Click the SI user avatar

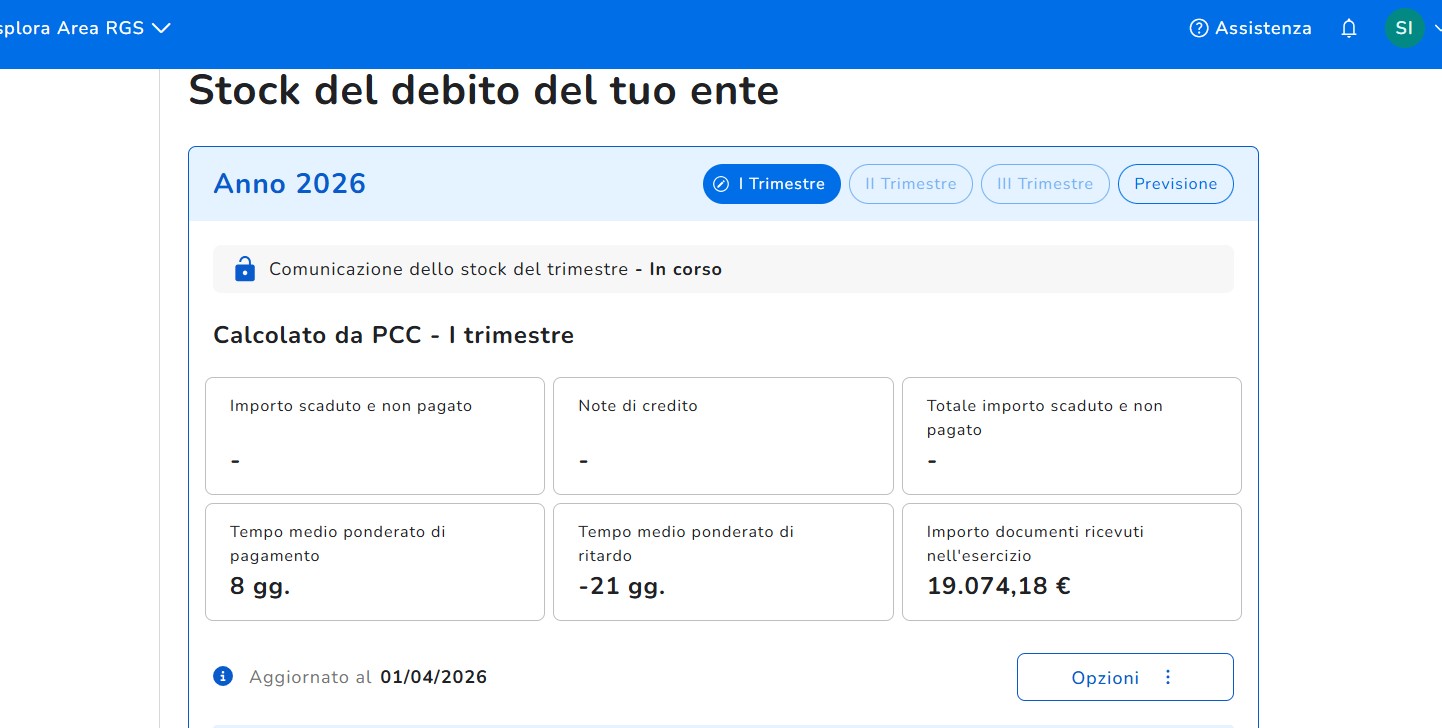[x=1404, y=28]
